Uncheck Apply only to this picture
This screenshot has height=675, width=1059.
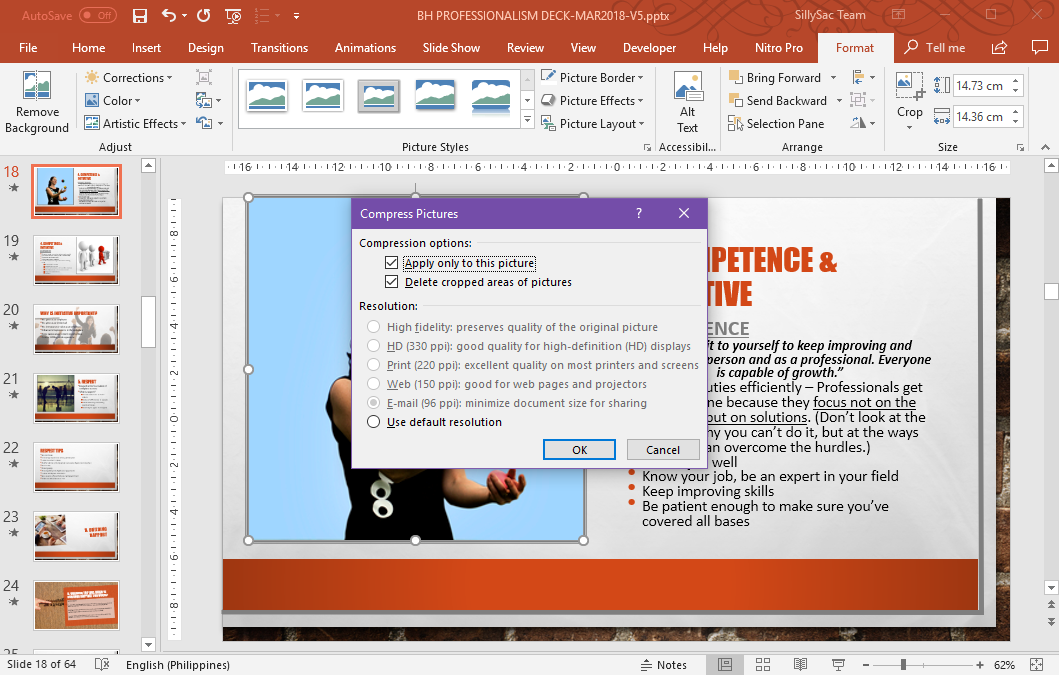coord(392,263)
